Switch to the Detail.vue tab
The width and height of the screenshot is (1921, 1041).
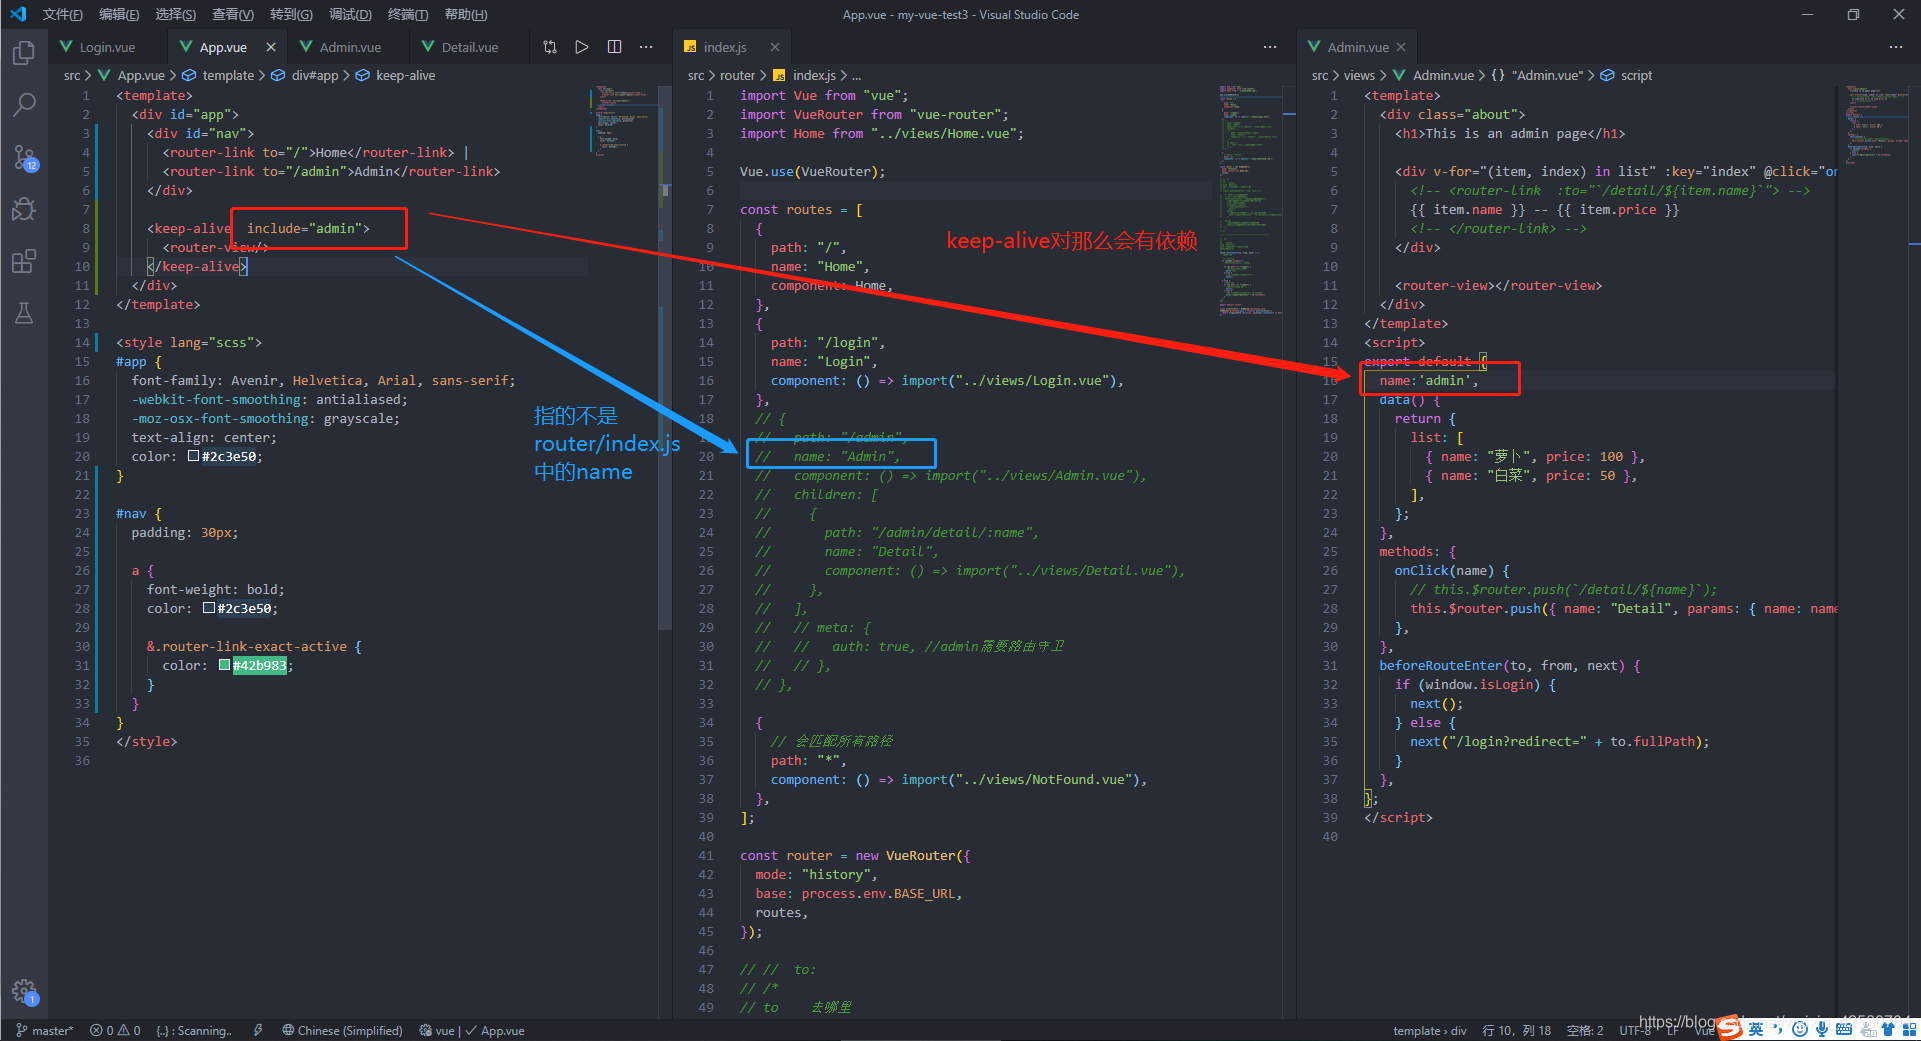pyautogui.click(x=470, y=47)
